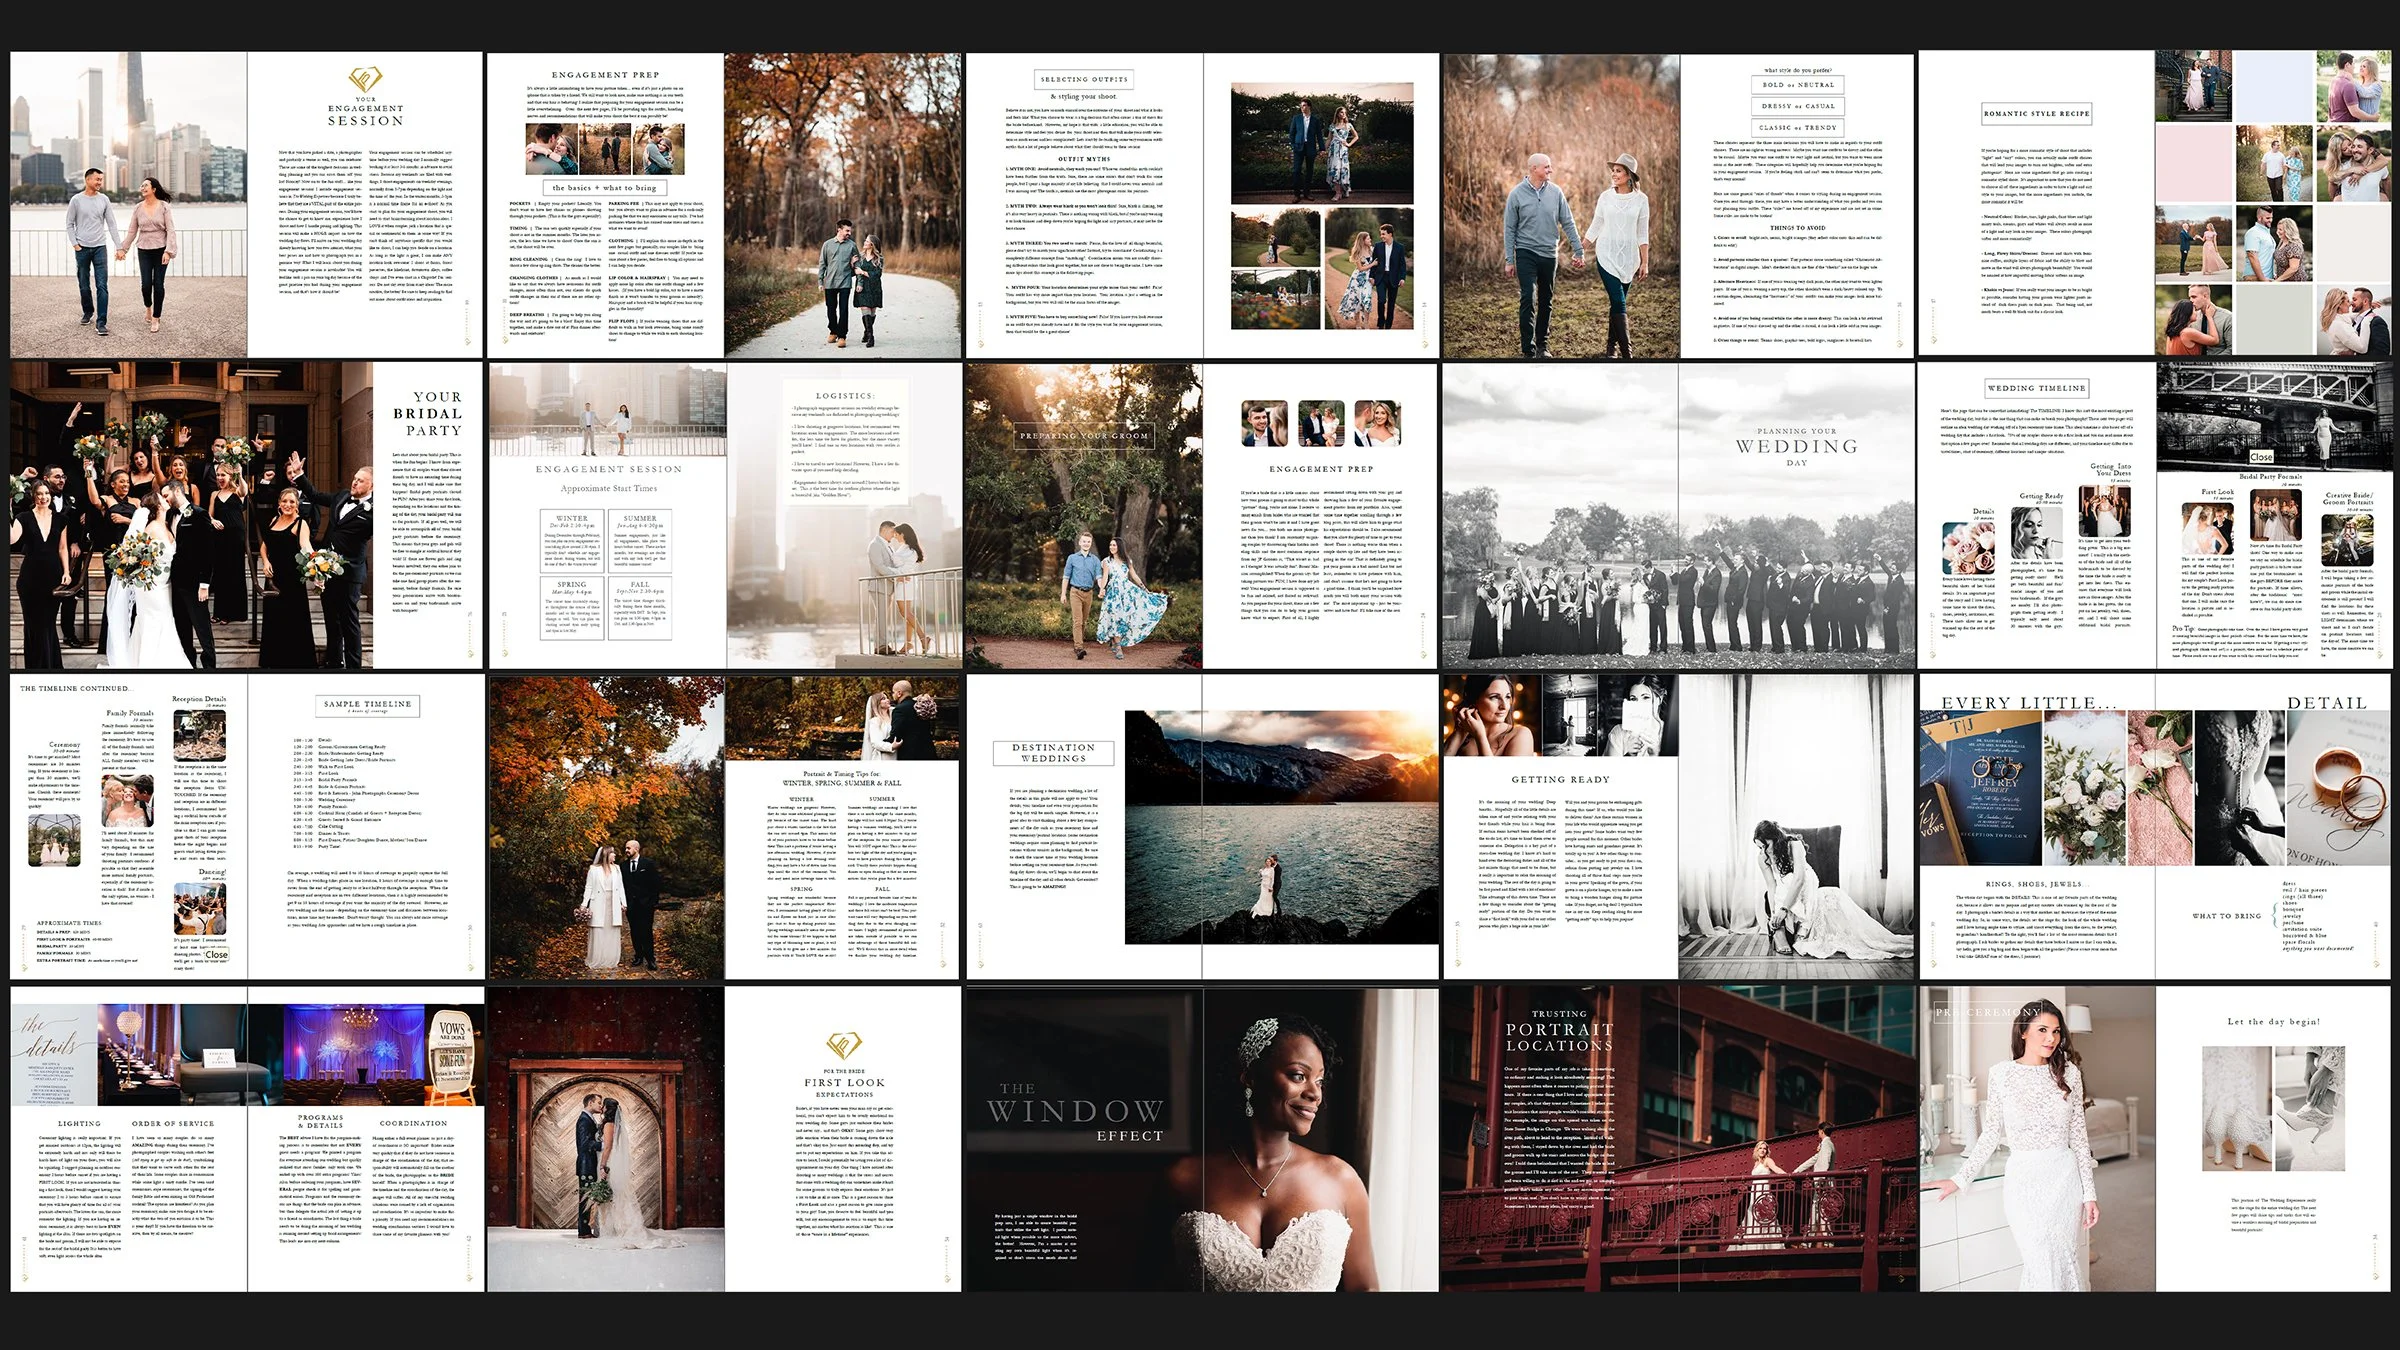Select the CLASSIC or TRENDY style option
The width and height of the screenshot is (2400, 1350).
pos(1798,128)
